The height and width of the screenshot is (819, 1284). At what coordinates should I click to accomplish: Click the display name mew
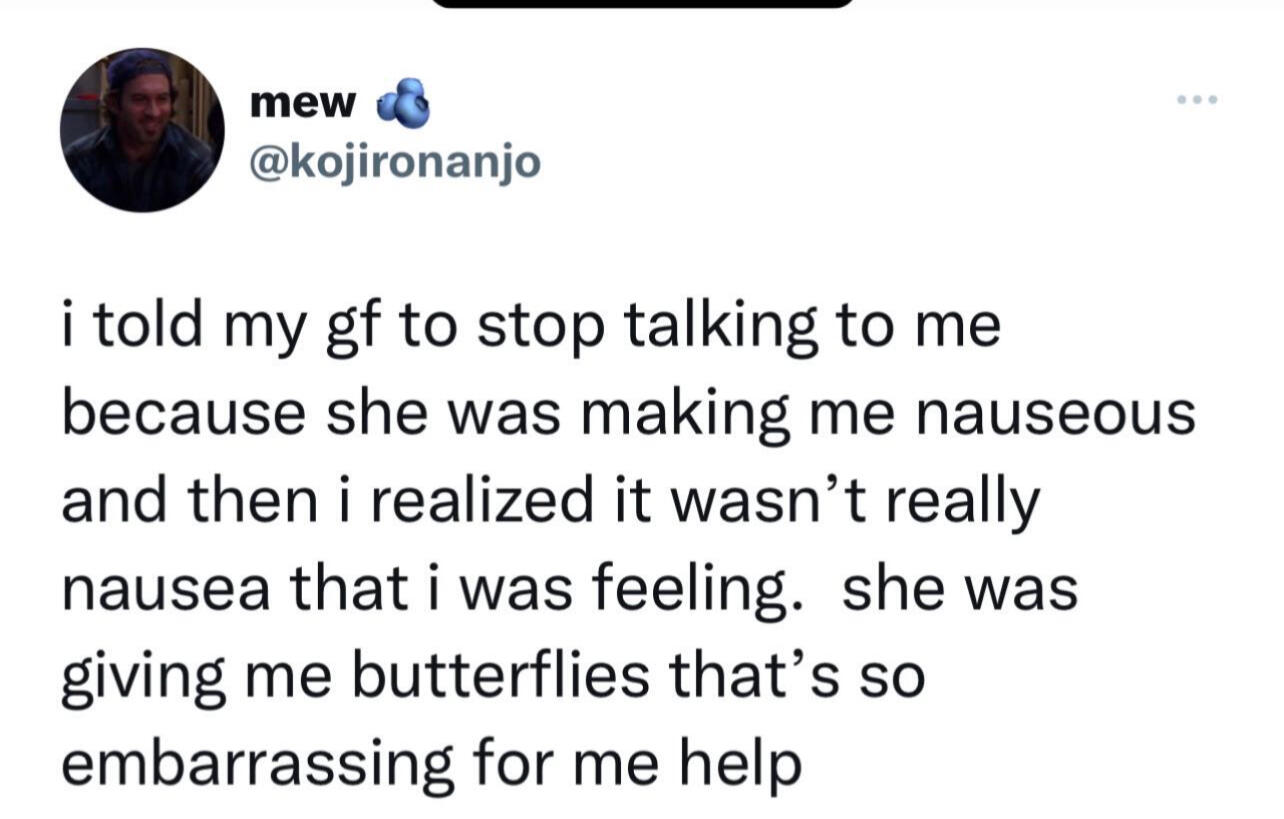tap(302, 102)
